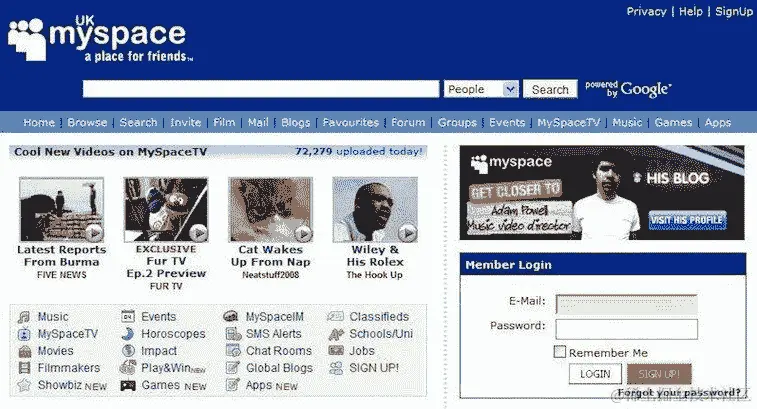Screen dimensions: 757x409
Task: Open Film in the navigation bar
Action: tap(224, 123)
